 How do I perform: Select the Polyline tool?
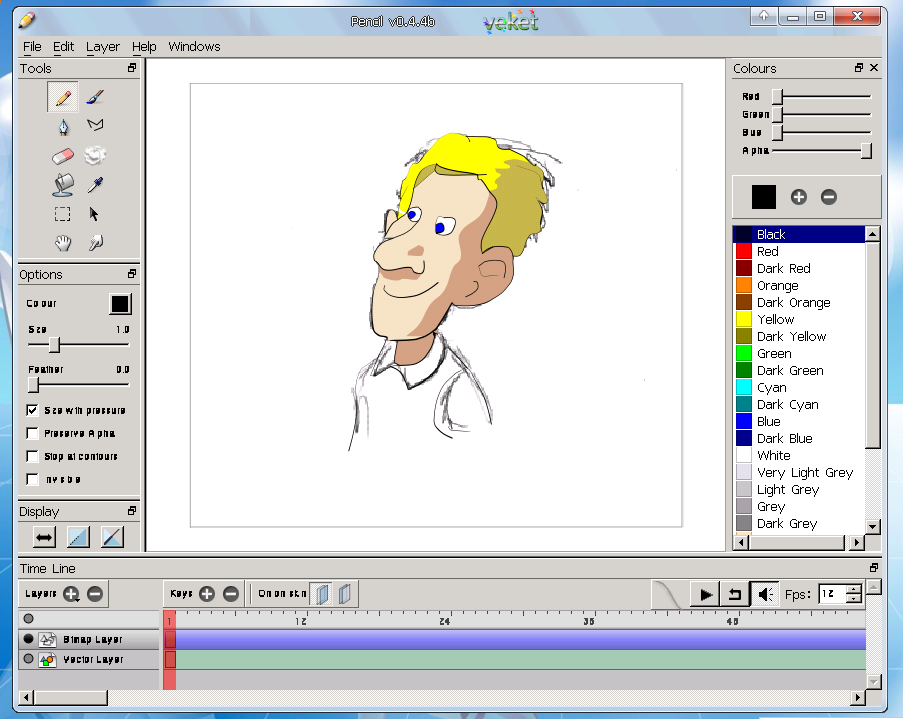click(95, 125)
